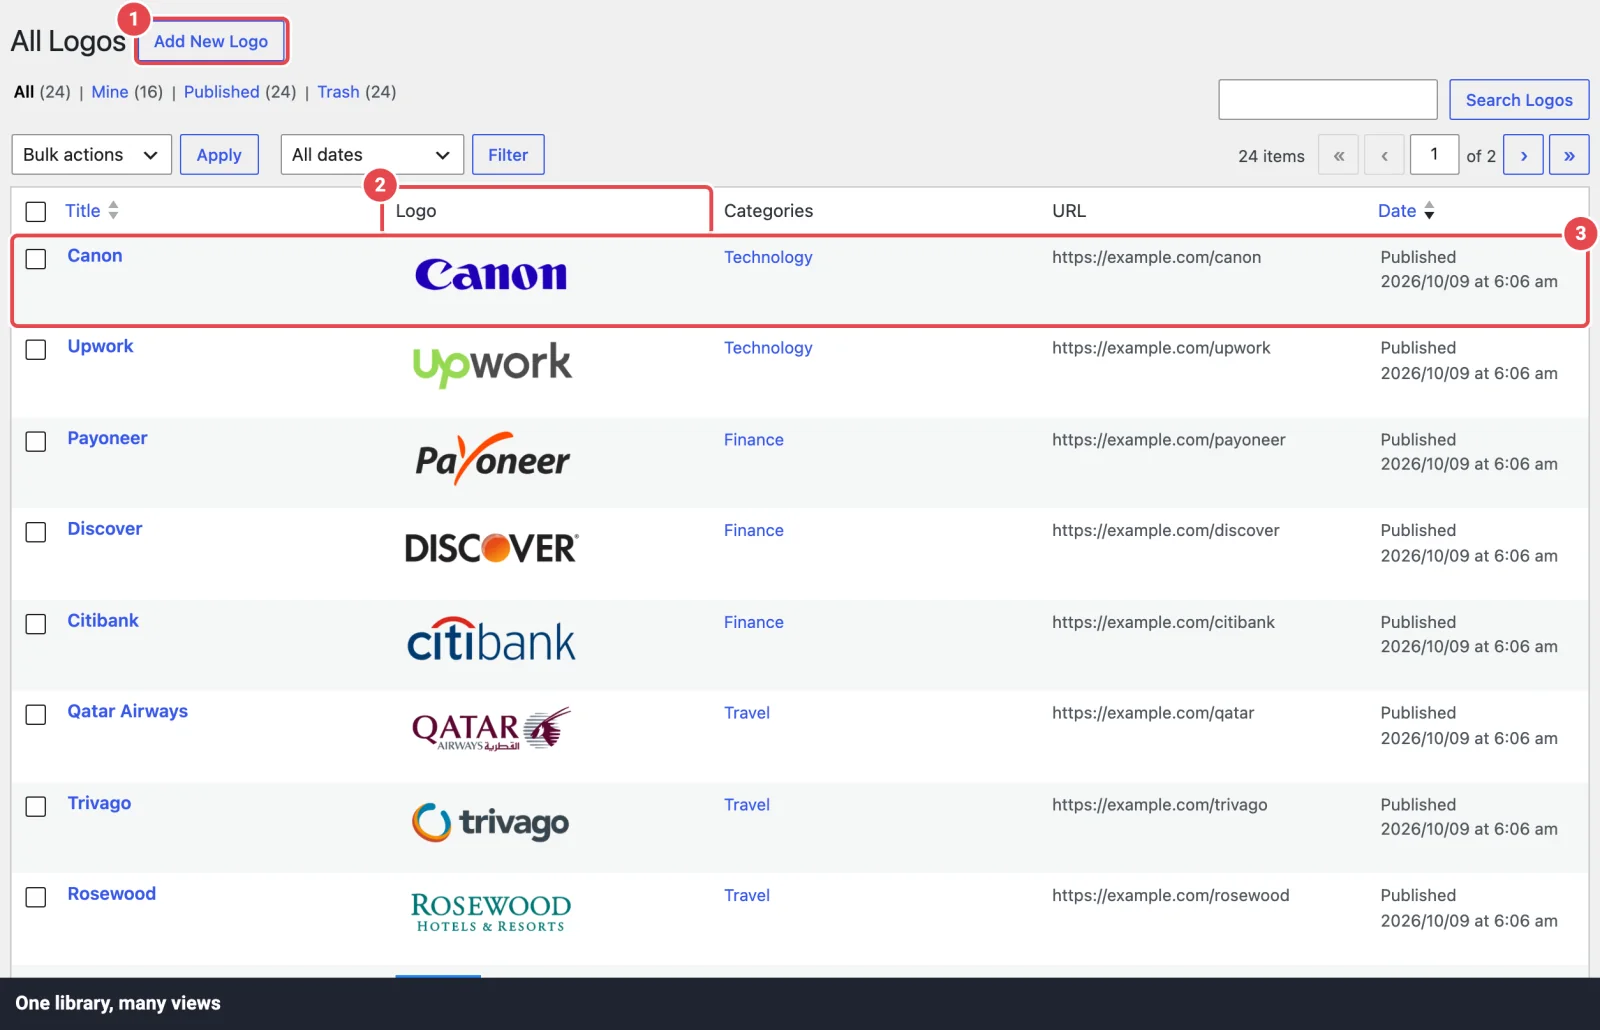Click the Citibank logo image

coord(491,640)
